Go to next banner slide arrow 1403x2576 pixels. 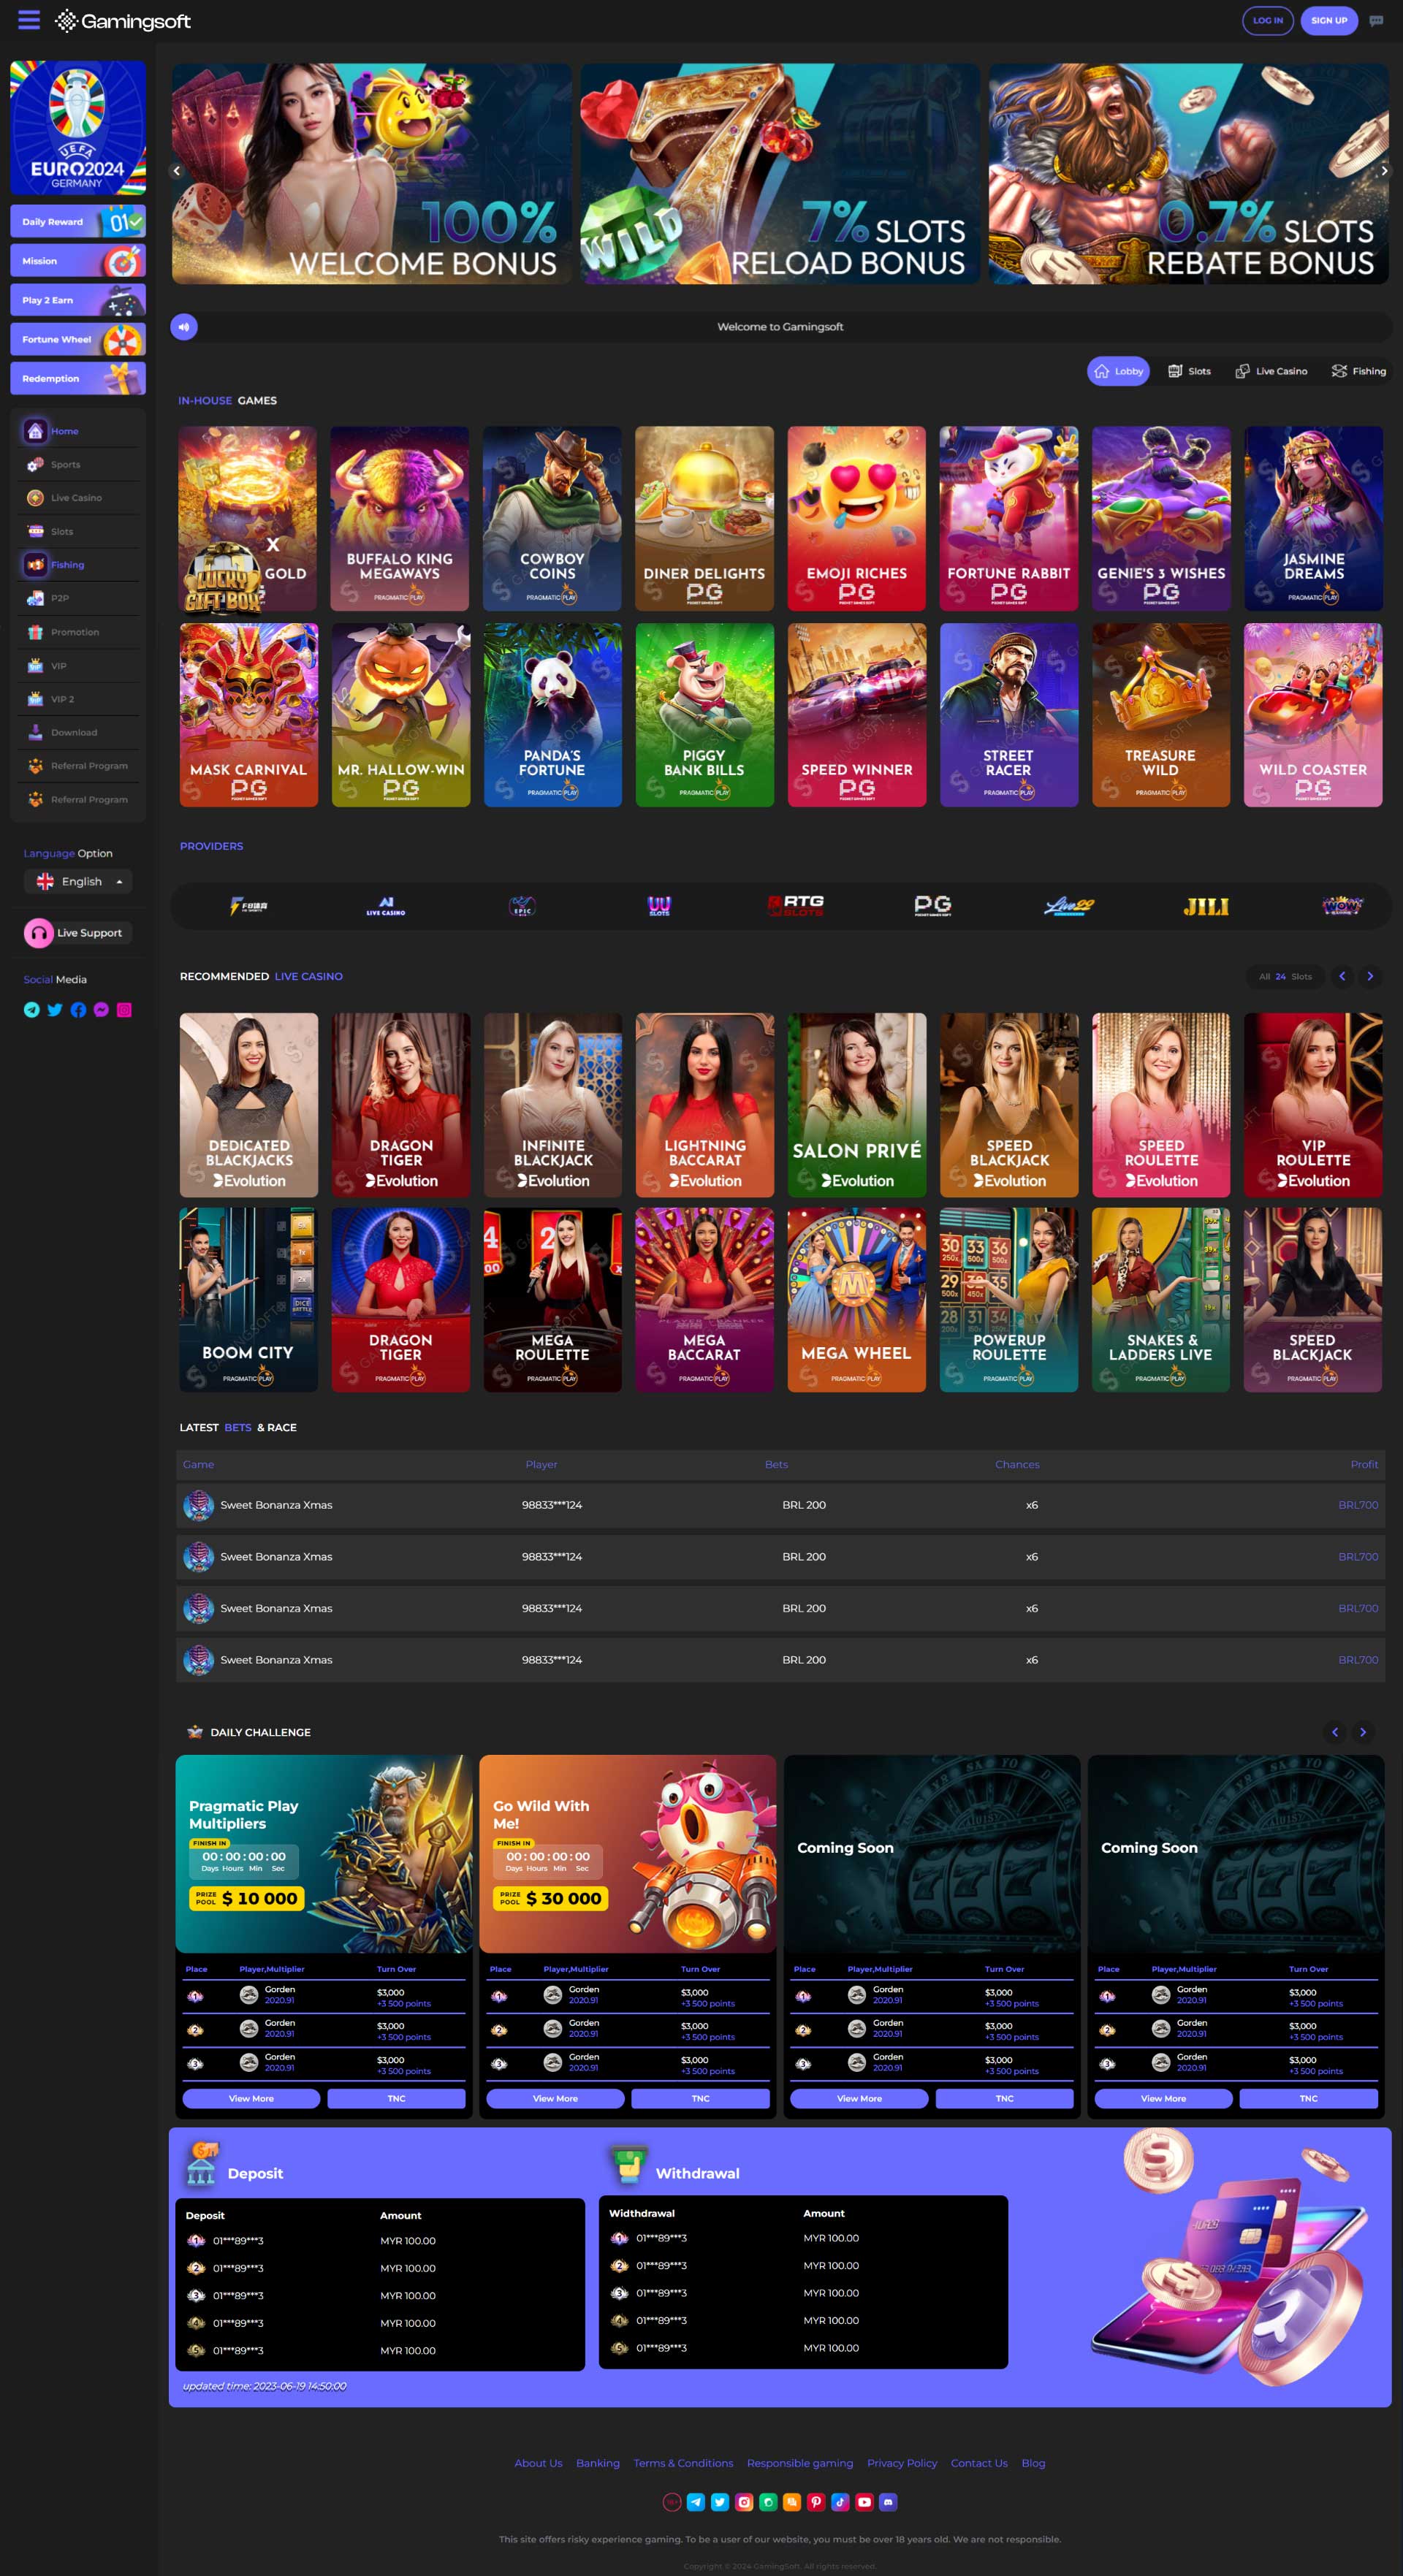(x=1384, y=171)
